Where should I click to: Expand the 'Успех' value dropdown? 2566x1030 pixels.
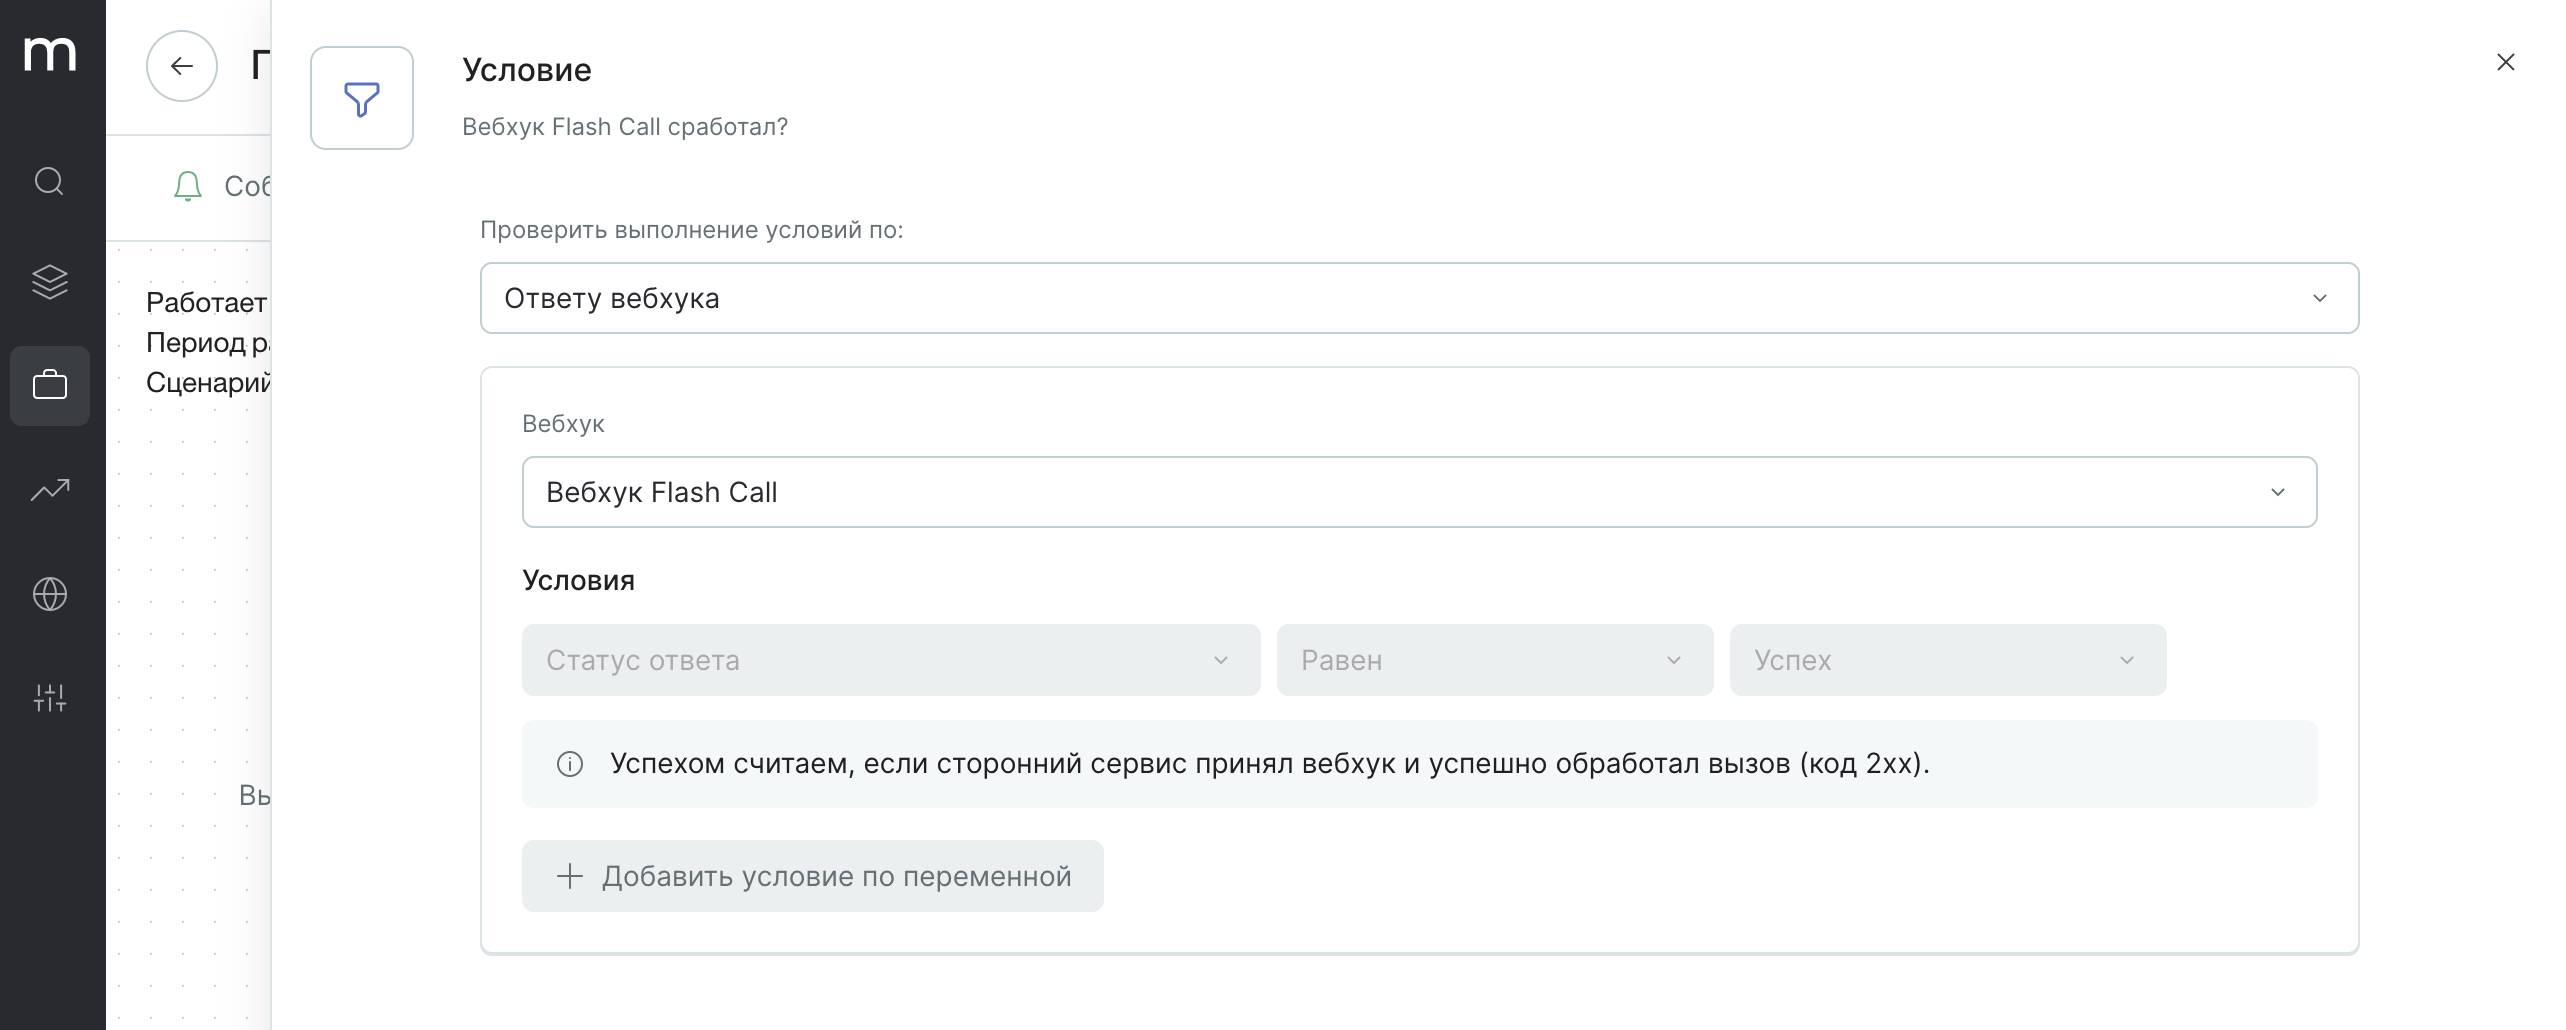coord(1948,660)
